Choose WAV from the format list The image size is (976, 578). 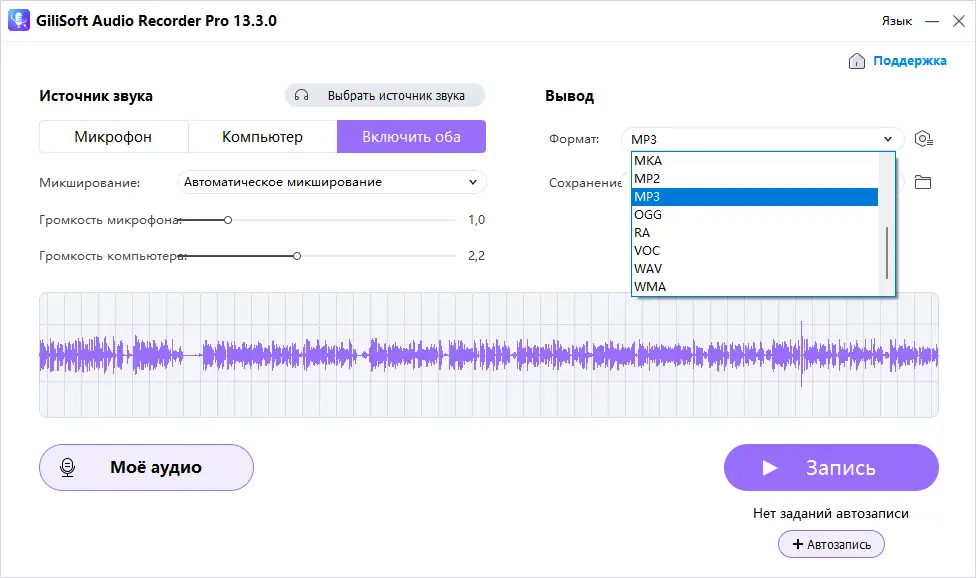pyautogui.click(x=755, y=269)
